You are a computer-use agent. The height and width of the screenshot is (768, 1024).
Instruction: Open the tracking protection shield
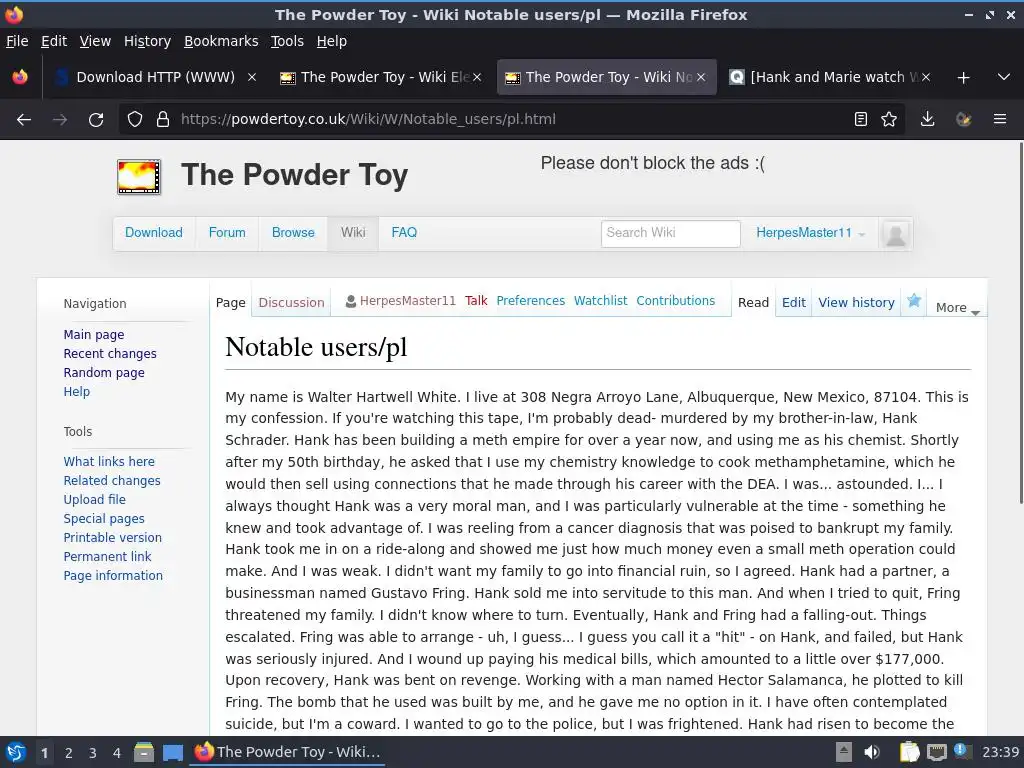click(135, 120)
